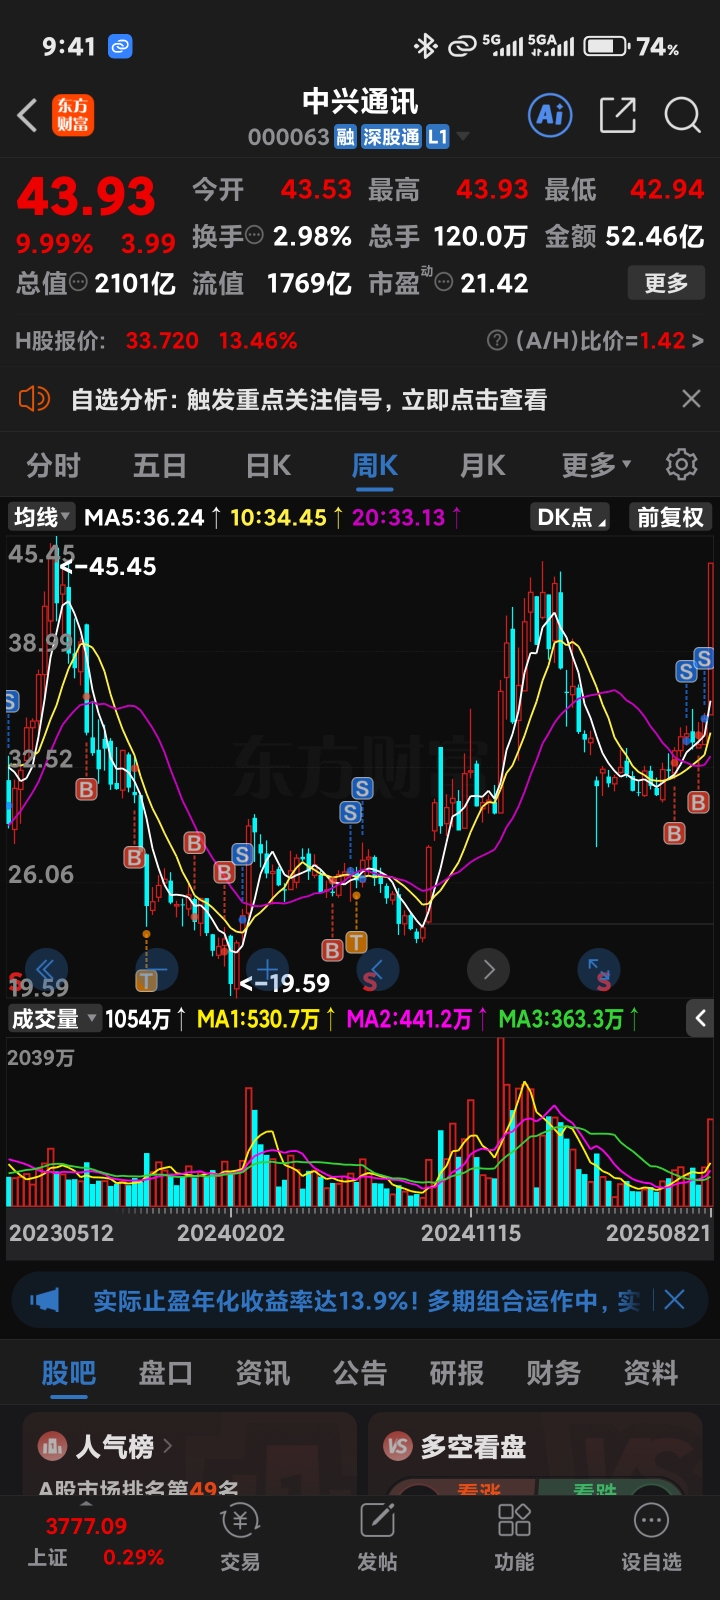This screenshot has height=1600, width=720.
Task: Tap the 19.59 low price marker
Action: (x=284, y=983)
